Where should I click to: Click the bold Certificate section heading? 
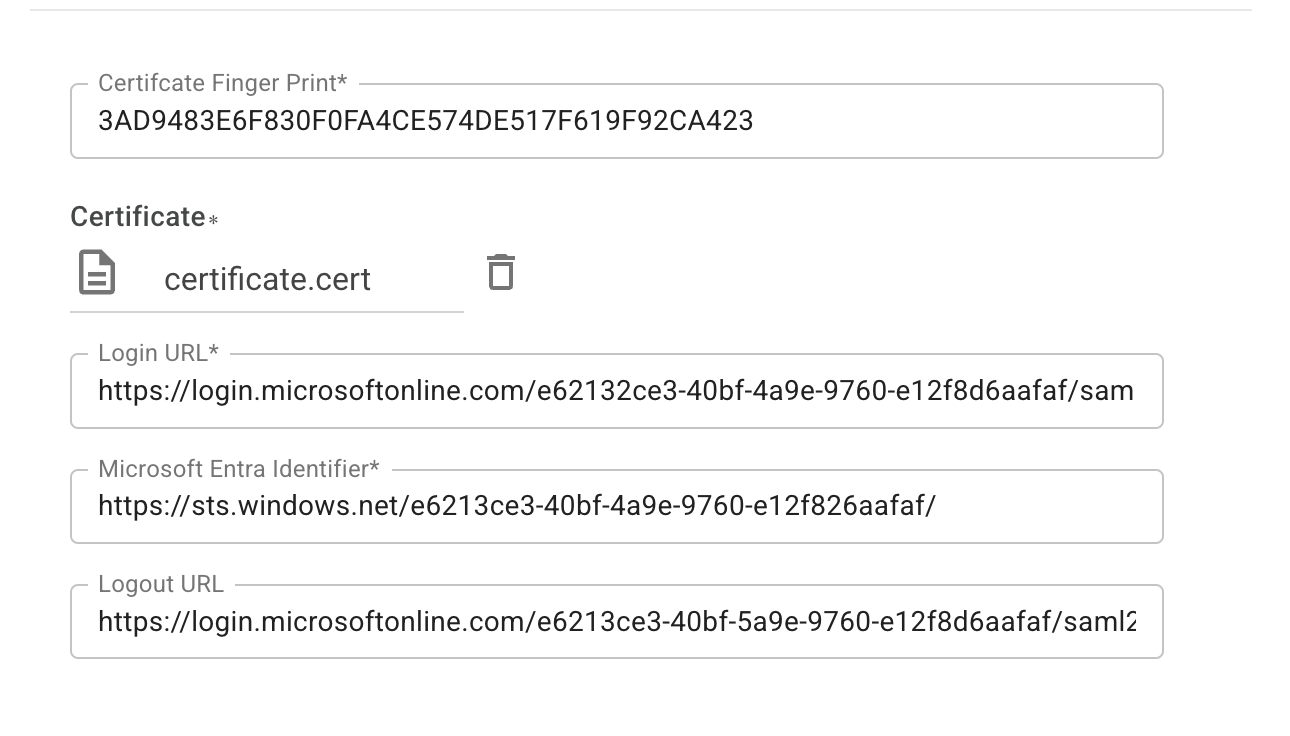coord(137,217)
